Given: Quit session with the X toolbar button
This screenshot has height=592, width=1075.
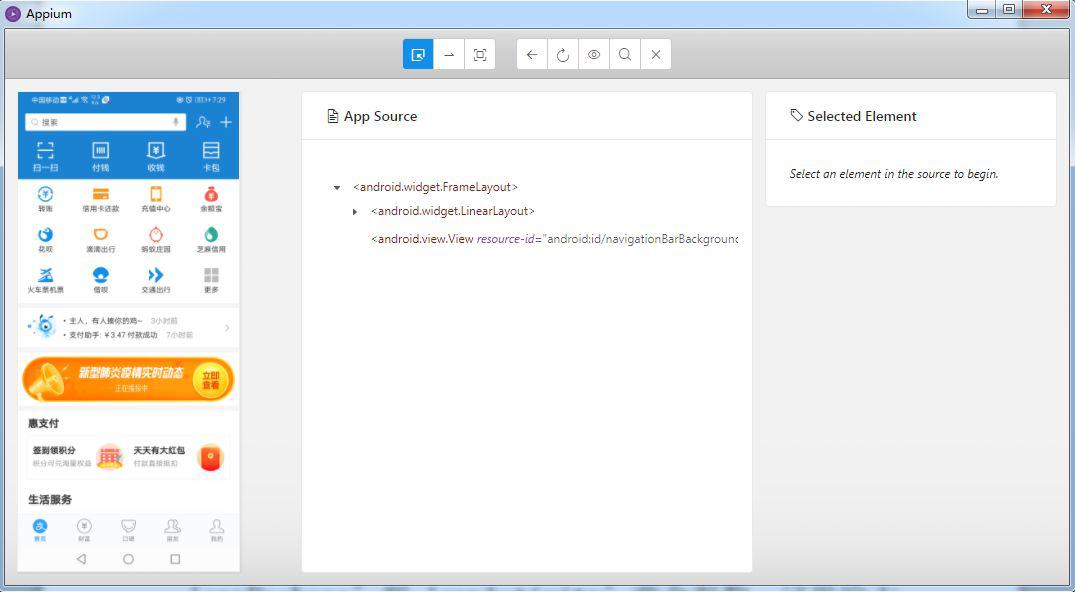Looking at the screenshot, I should pyautogui.click(x=656, y=55).
